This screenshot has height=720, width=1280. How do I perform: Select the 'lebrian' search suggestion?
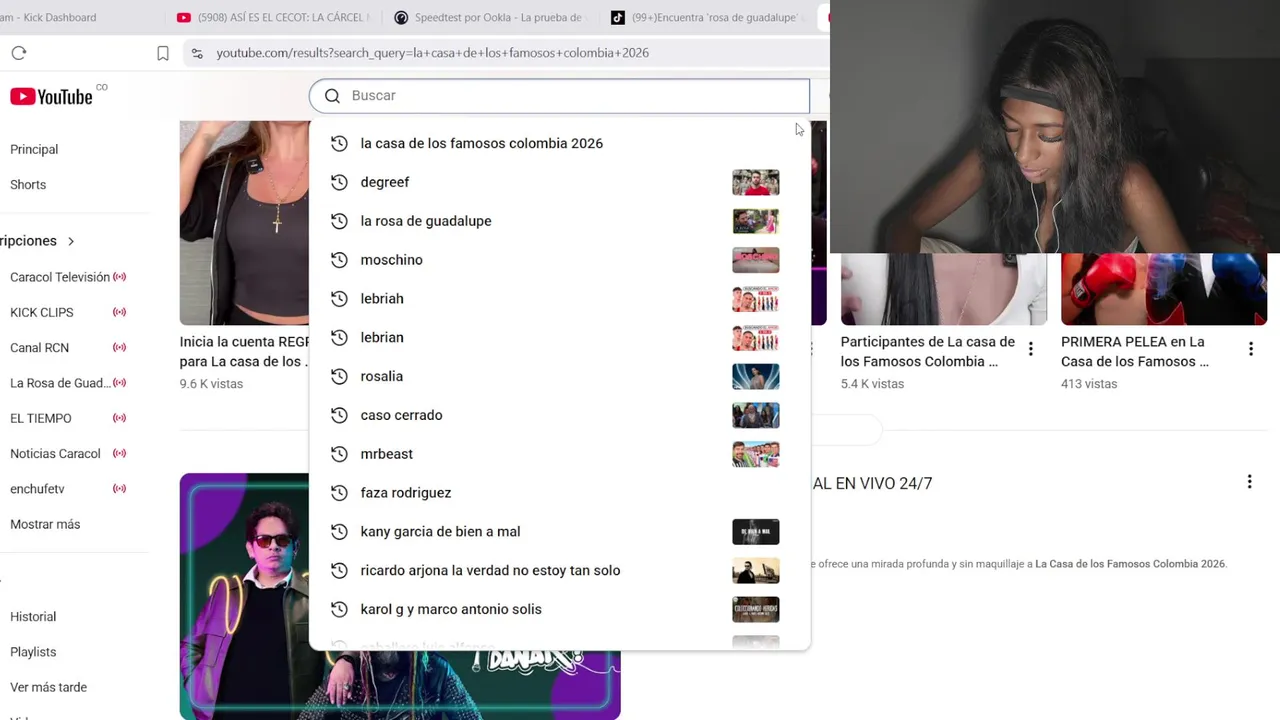(x=382, y=338)
